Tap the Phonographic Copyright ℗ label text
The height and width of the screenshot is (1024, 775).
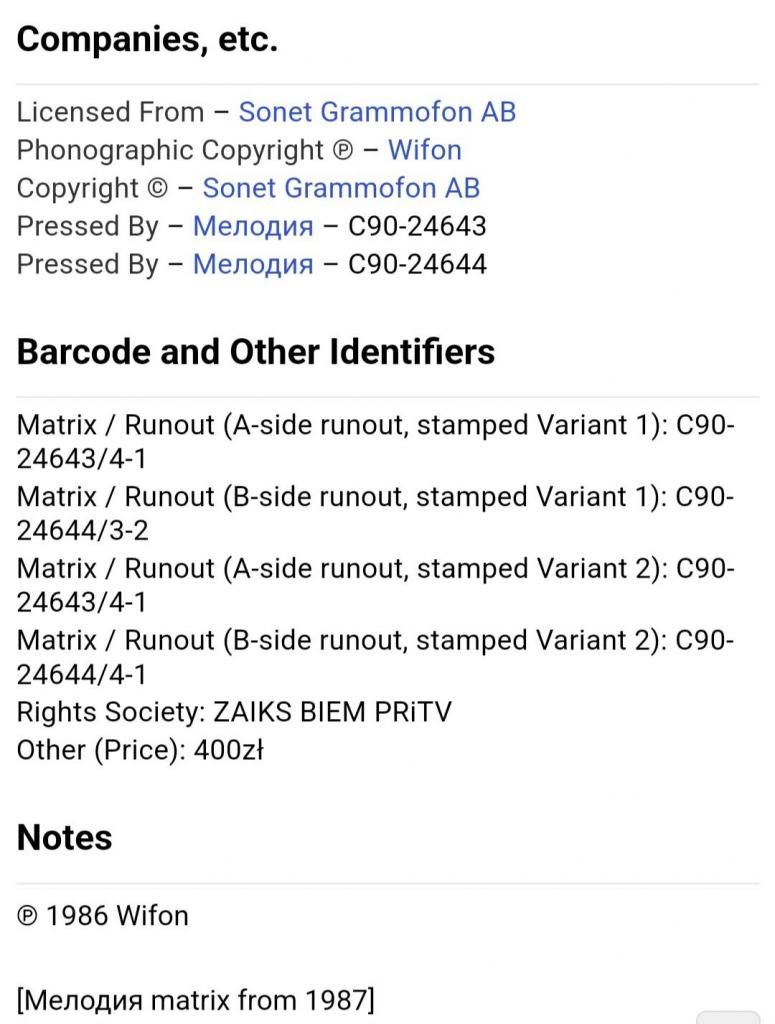pos(185,150)
